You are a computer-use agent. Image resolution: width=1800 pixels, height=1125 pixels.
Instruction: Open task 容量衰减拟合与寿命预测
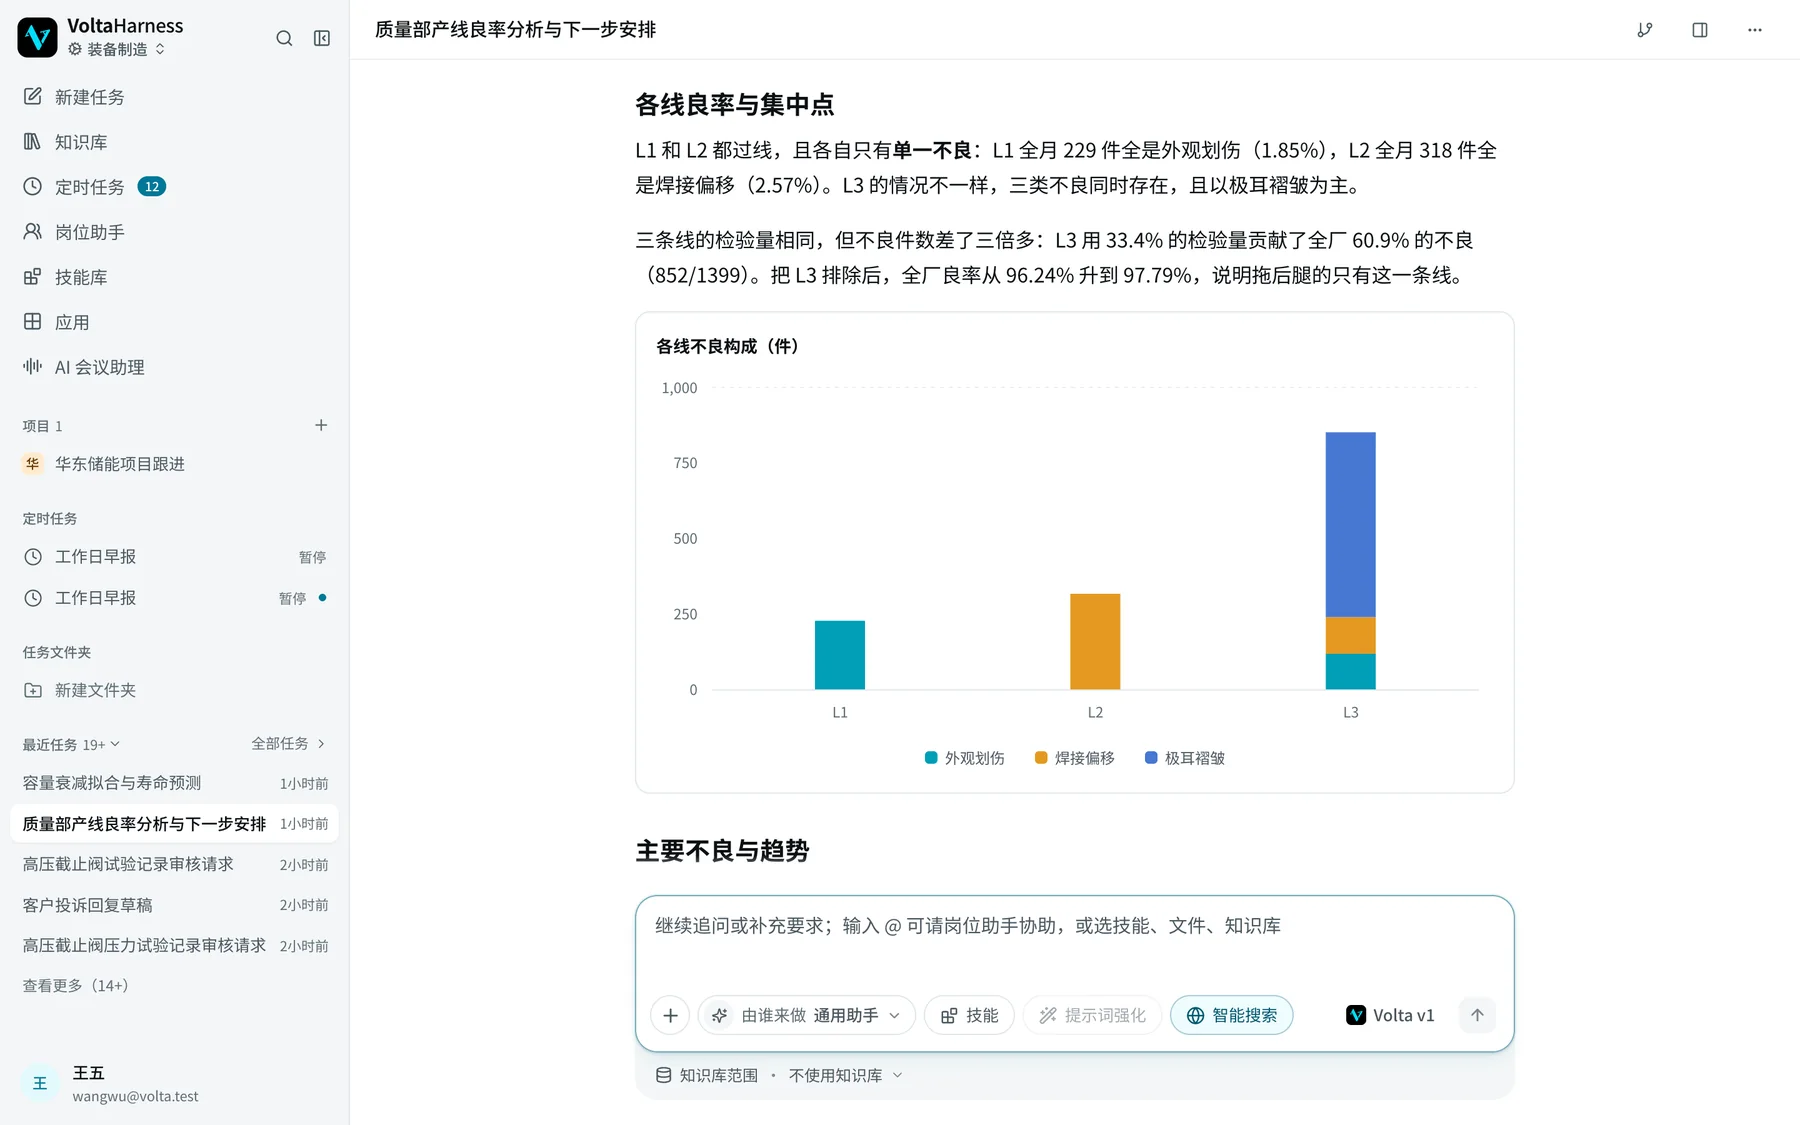pos(174,783)
